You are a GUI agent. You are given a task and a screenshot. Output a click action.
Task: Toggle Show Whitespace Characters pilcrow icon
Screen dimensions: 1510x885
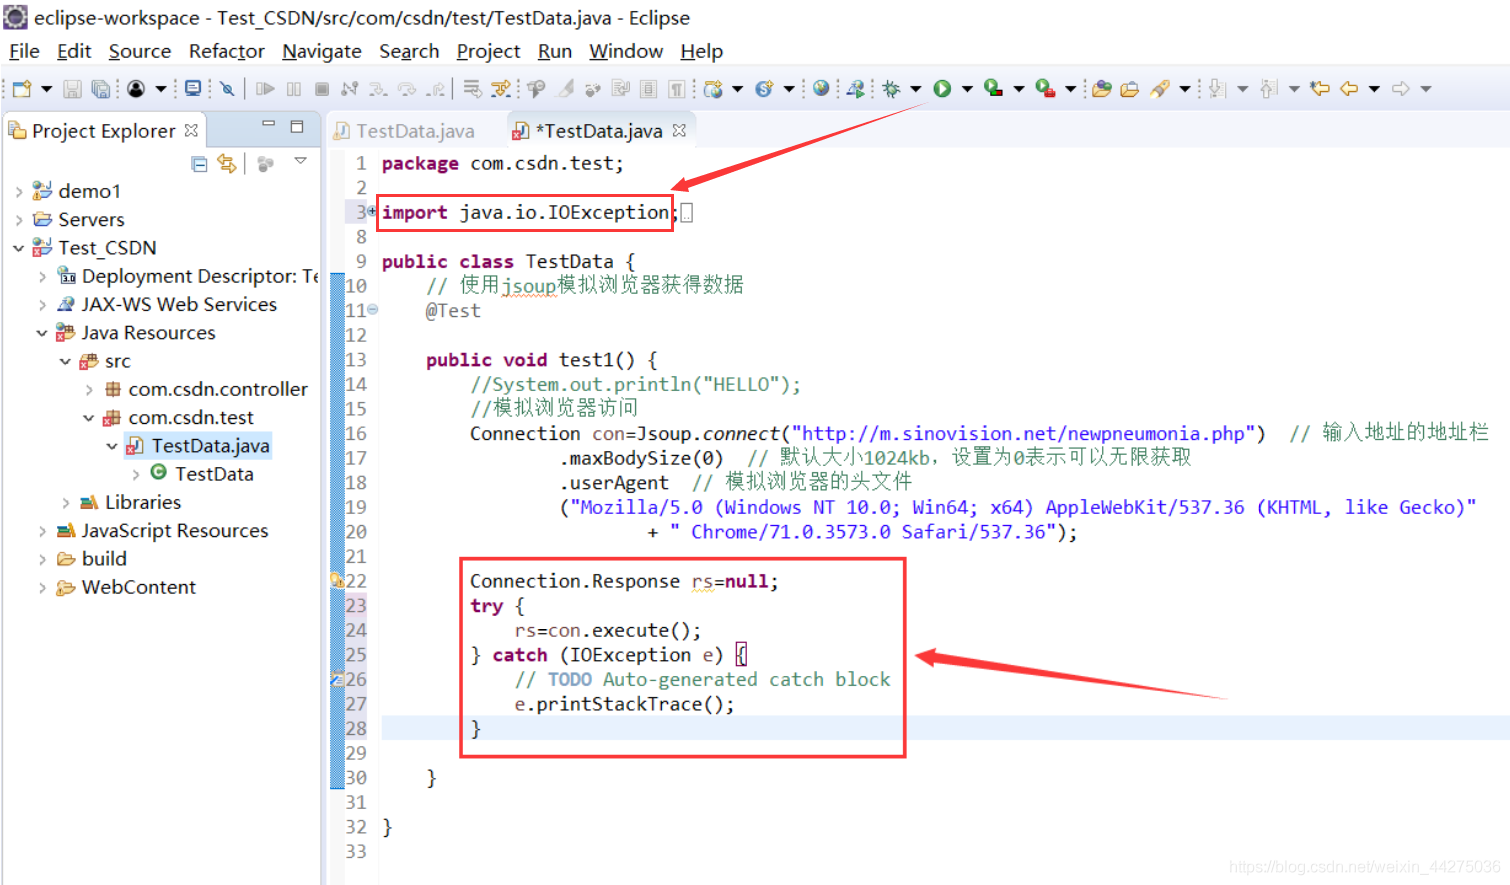coord(677,89)
